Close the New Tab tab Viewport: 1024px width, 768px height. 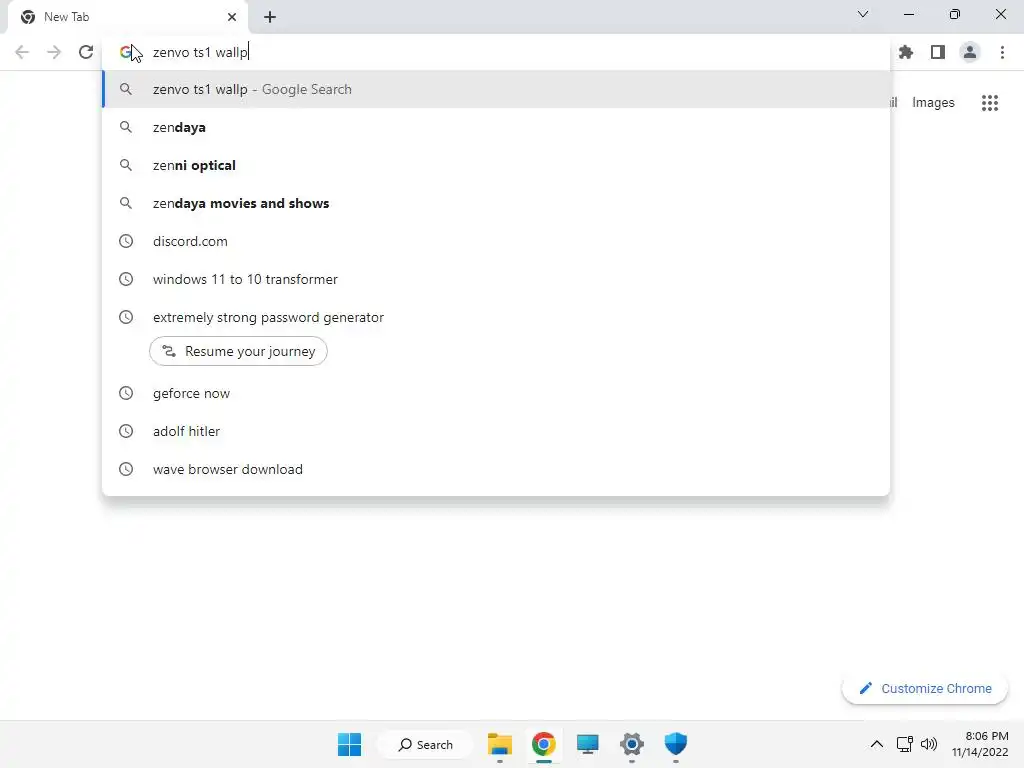(x=232, y=17)
